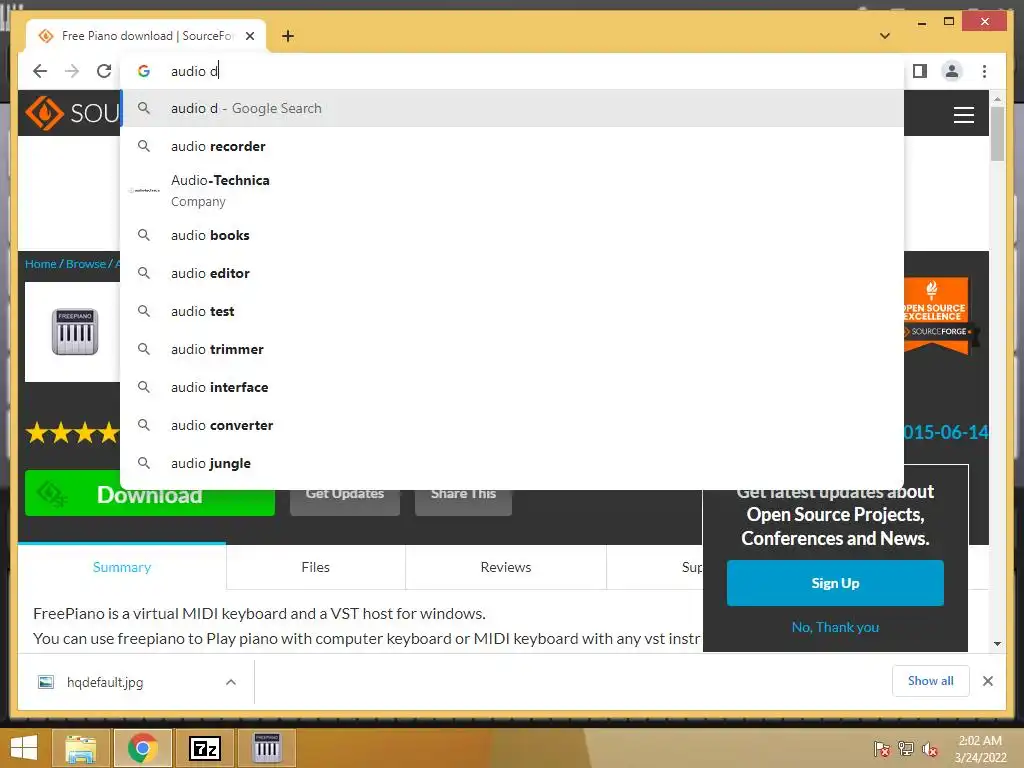This screenshot has height=768, width=1024.
Task: Click the star rating on the page
Action: (72, 432)
